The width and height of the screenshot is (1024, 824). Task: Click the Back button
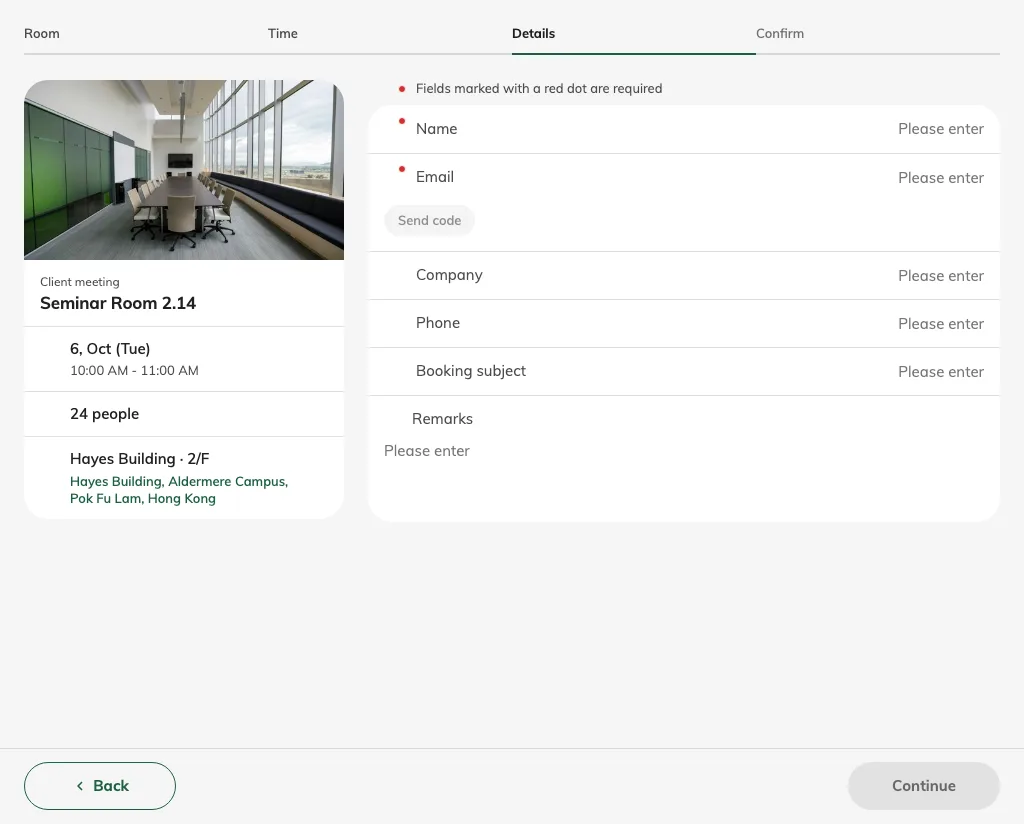coord(100,785)
